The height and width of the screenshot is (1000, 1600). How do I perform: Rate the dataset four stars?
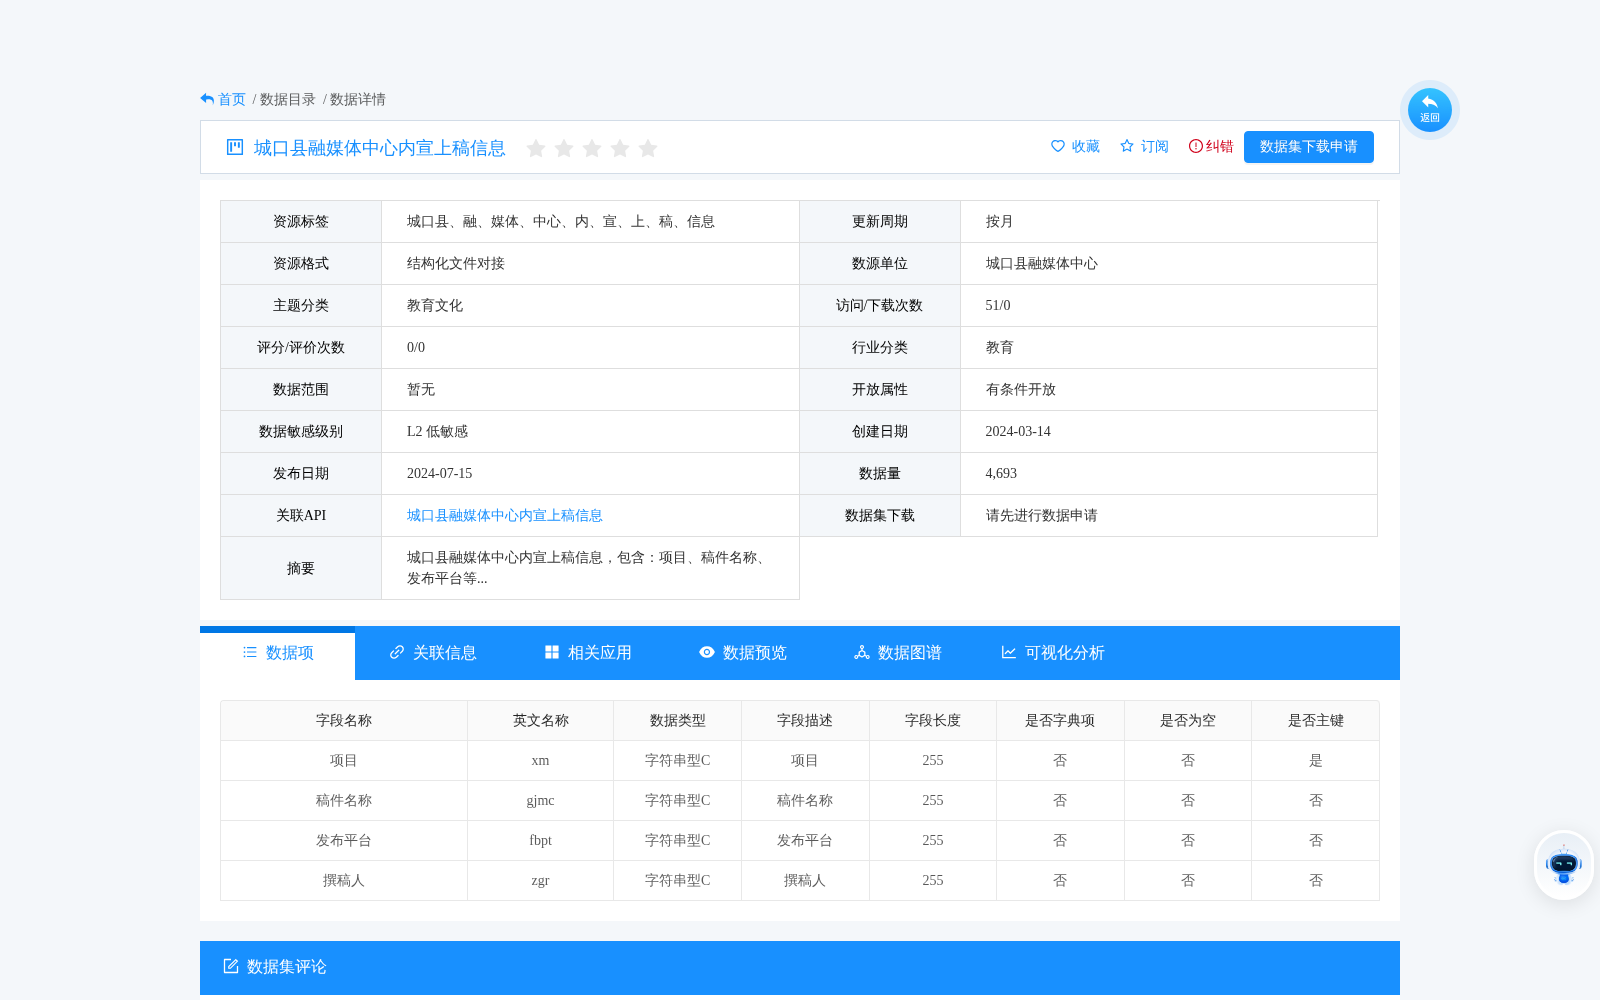620,148
